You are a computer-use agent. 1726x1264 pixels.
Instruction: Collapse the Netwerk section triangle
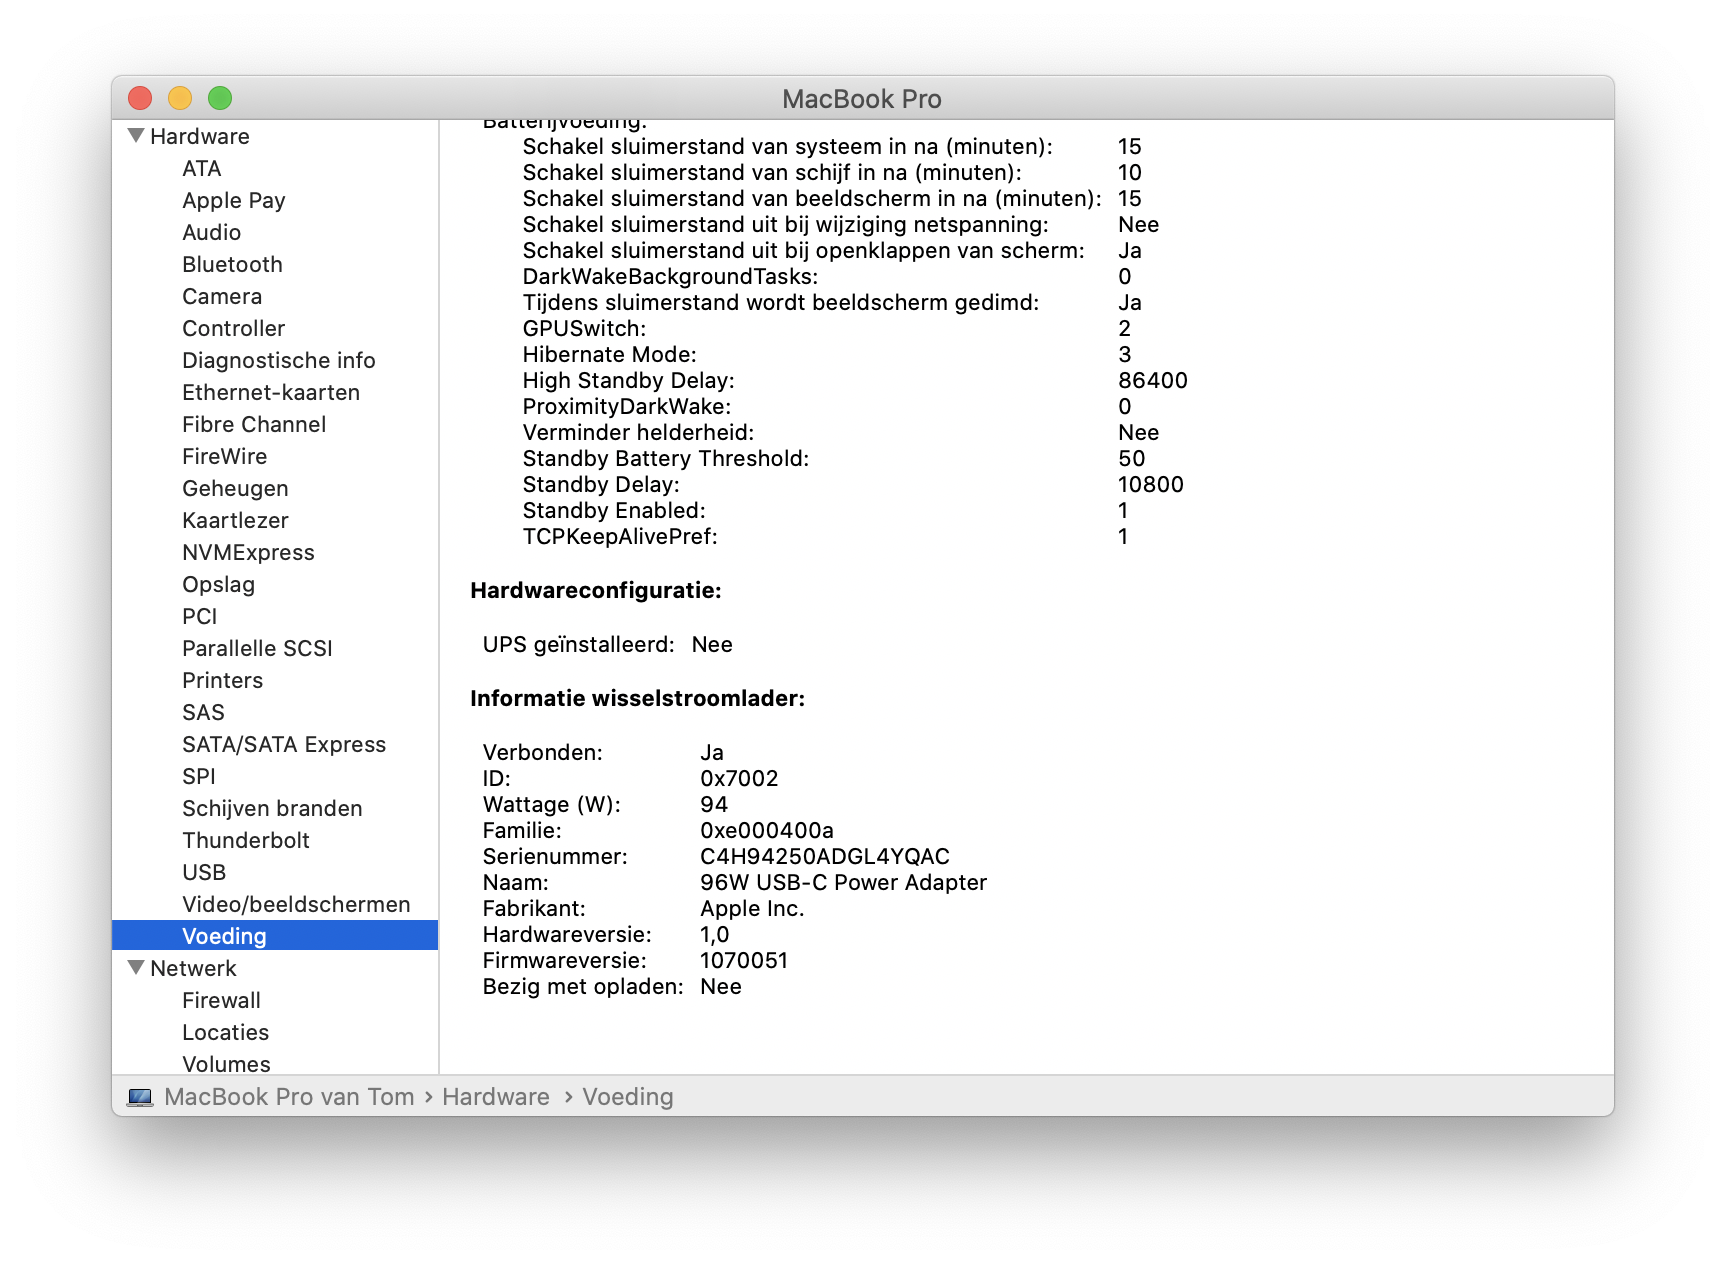(x=136, y=967)
